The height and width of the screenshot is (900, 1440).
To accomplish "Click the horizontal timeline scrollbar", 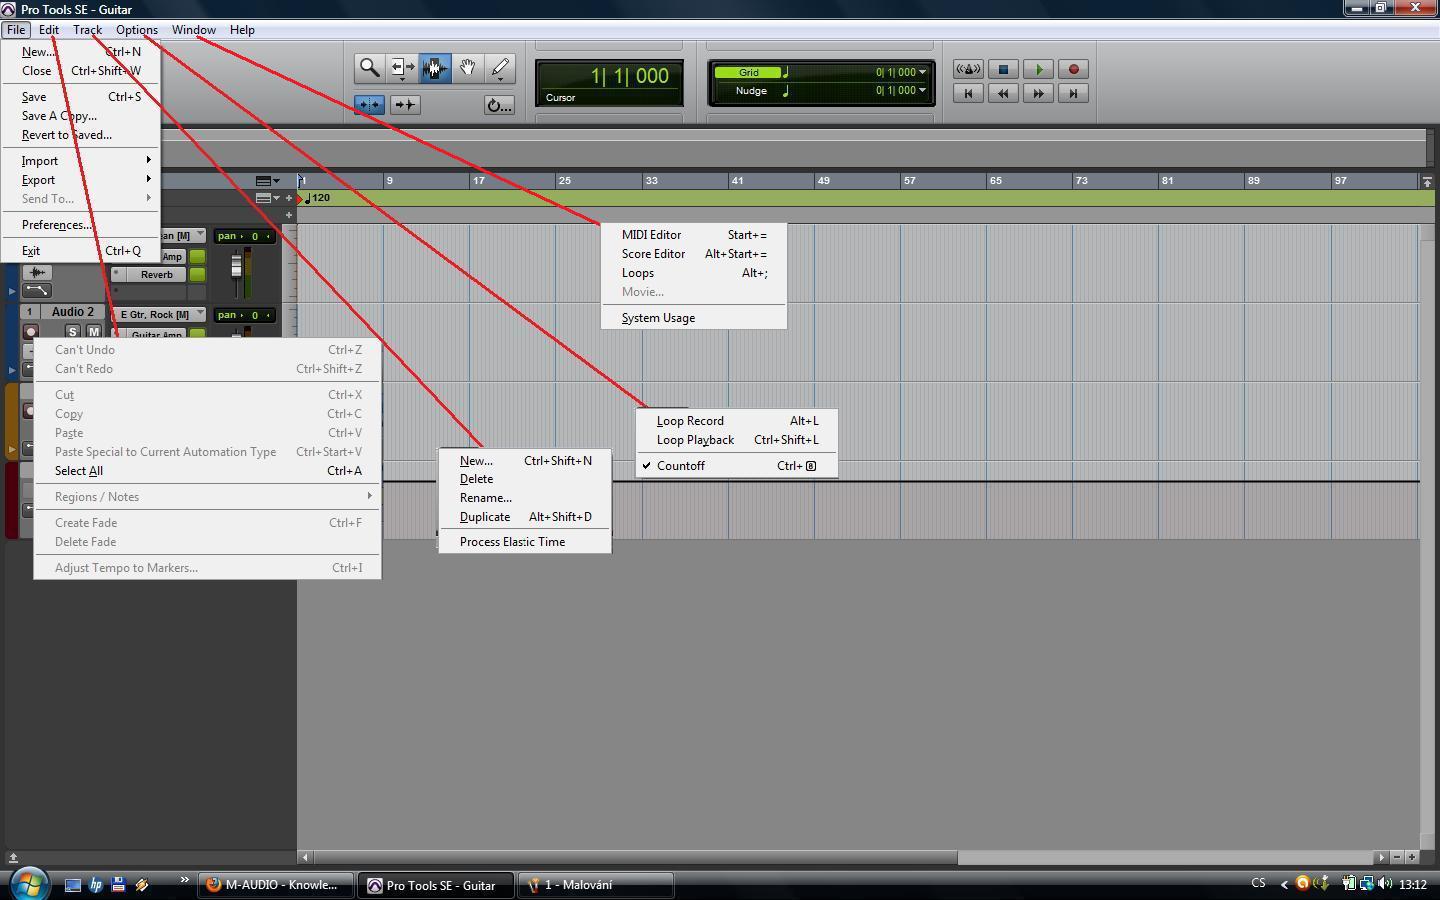I will 635,857.
